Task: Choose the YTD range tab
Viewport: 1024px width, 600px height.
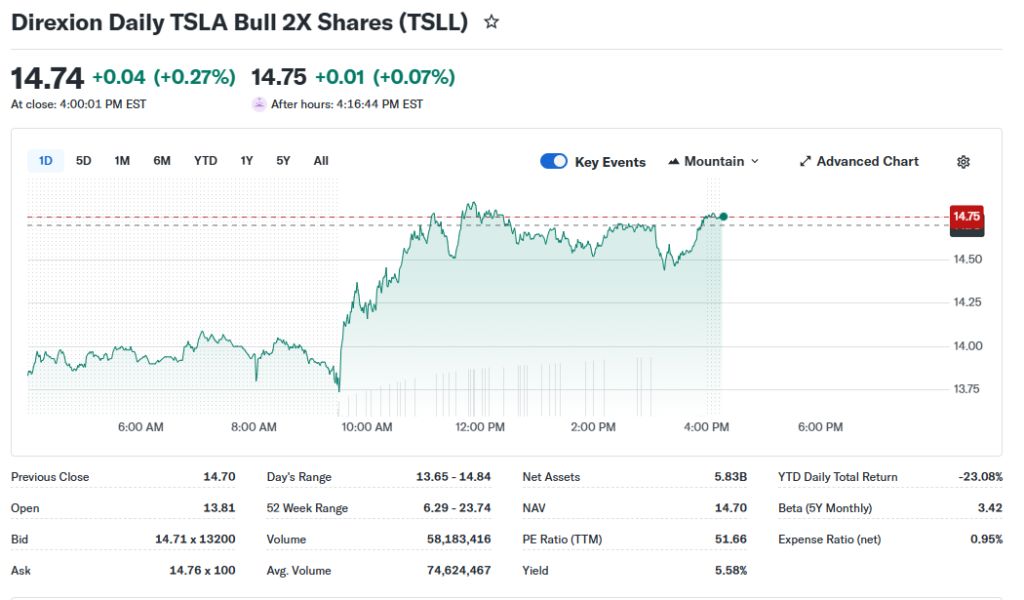Action: [x=205, y=161]
